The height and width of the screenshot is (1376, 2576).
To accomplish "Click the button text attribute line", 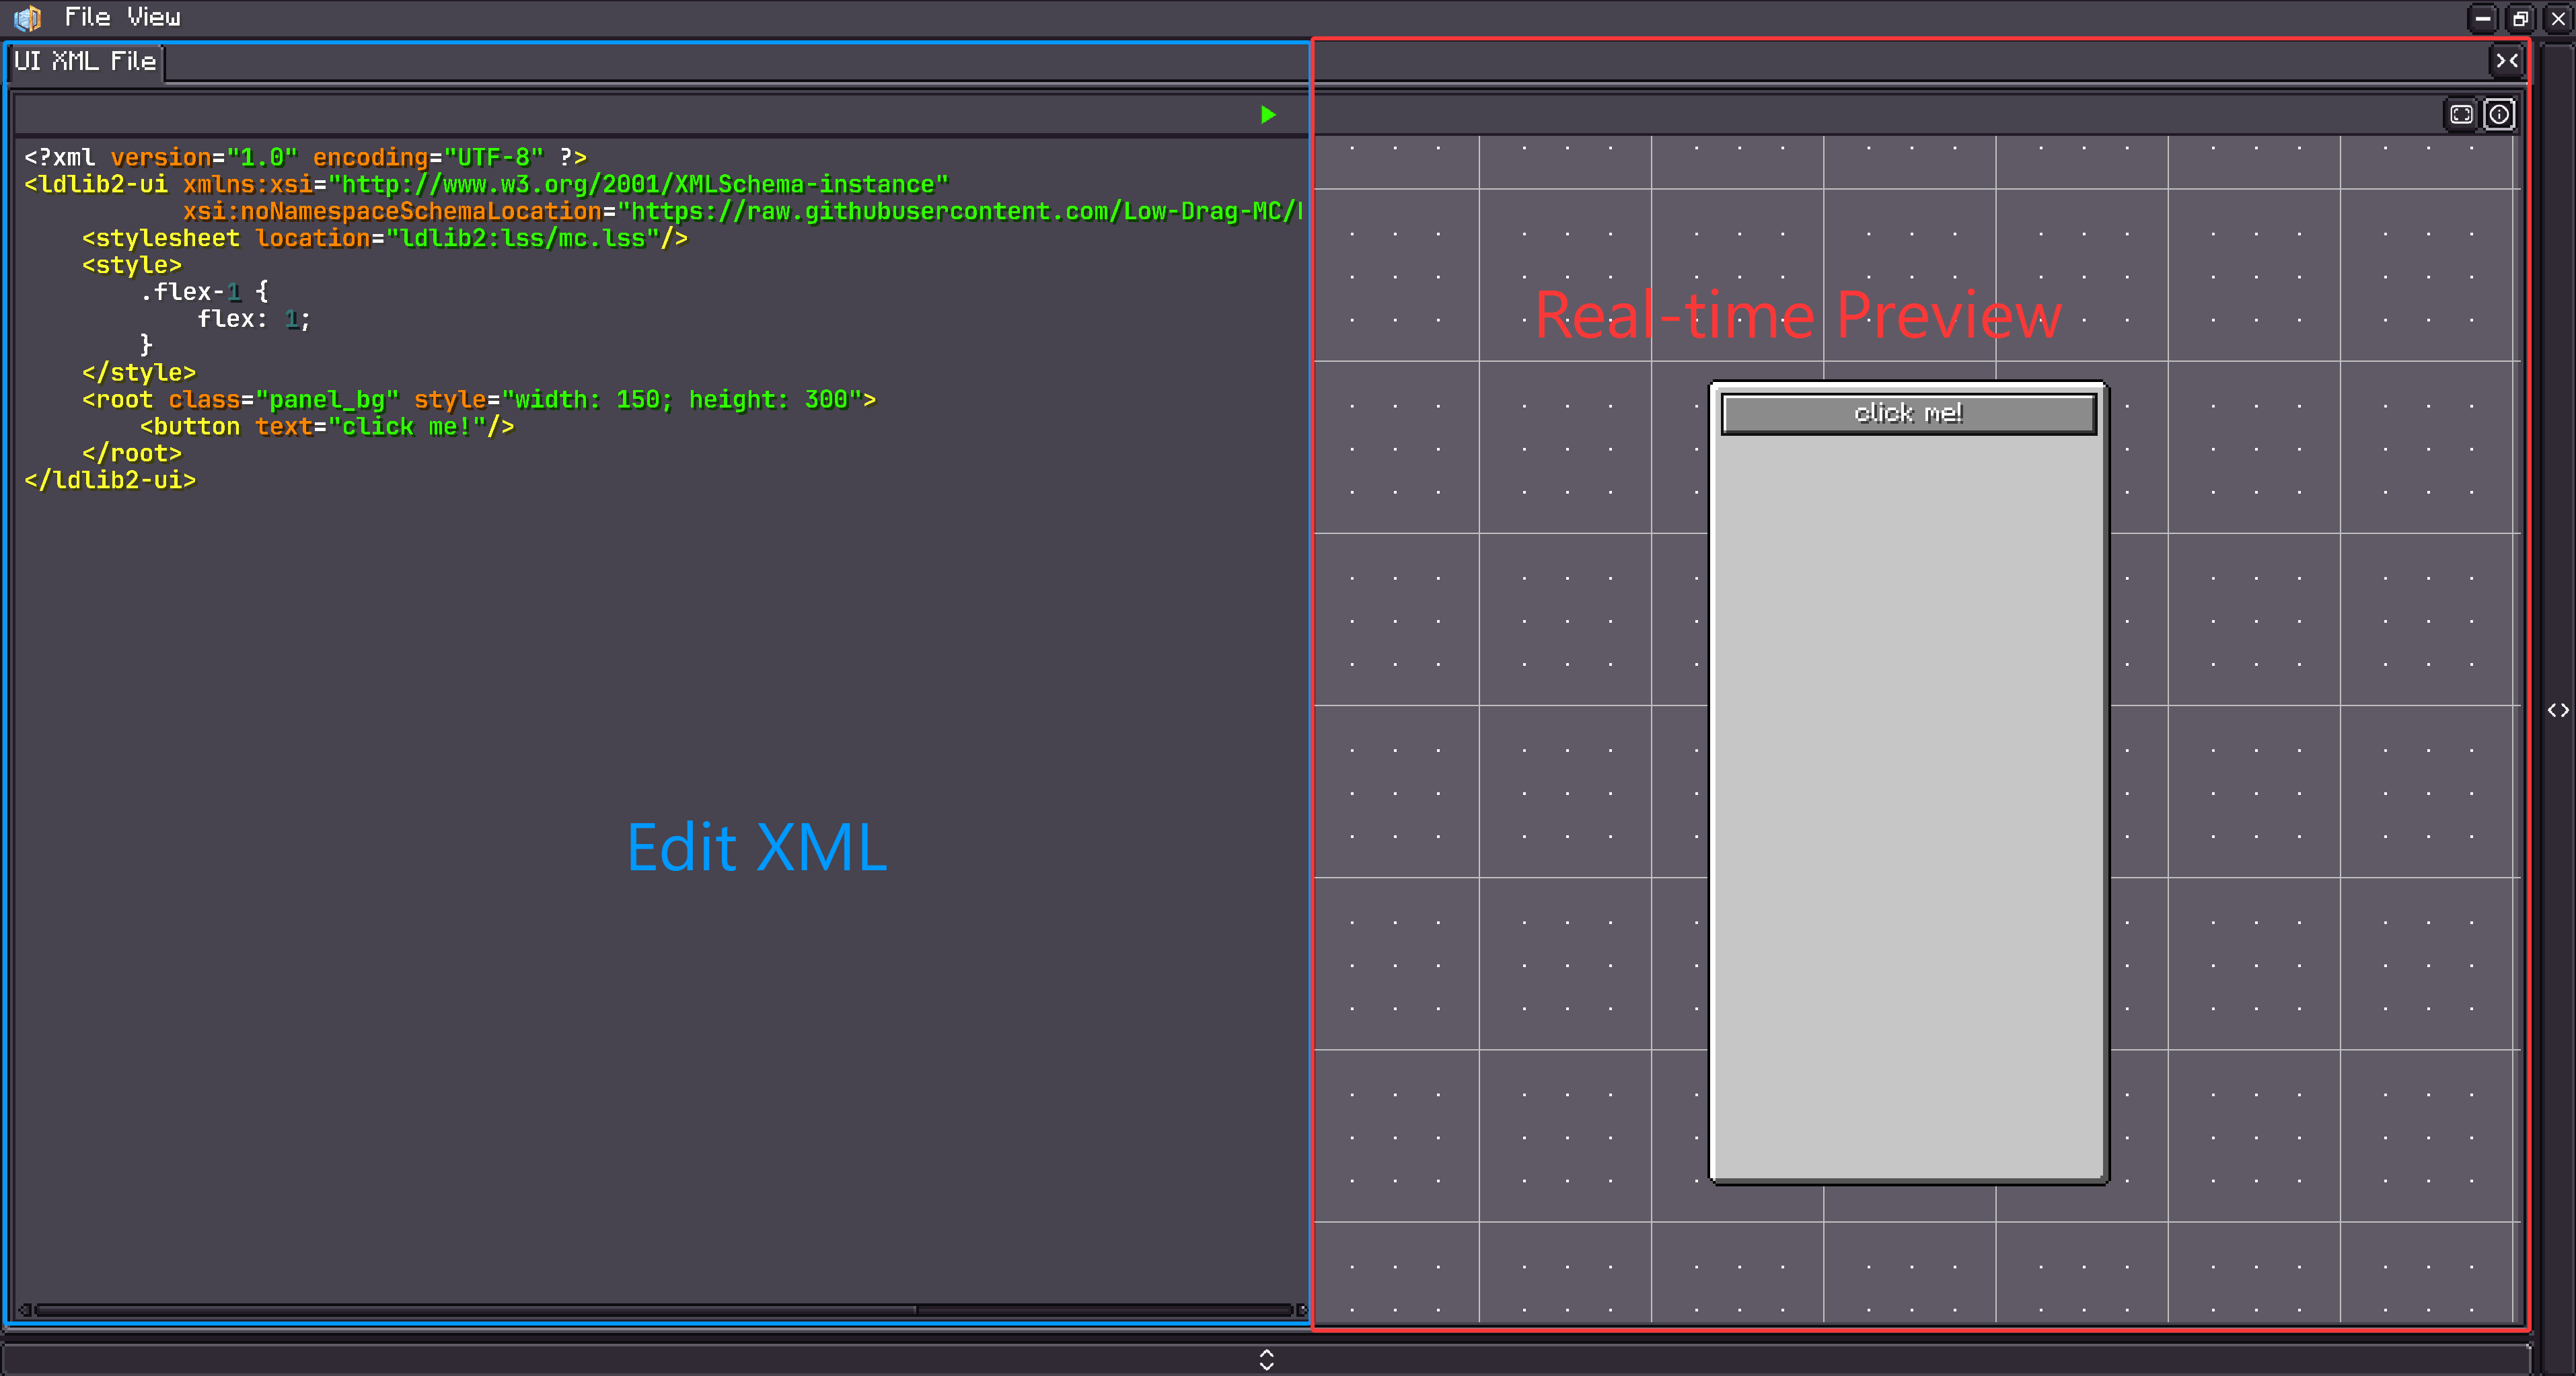I will [x=327, y=427].
